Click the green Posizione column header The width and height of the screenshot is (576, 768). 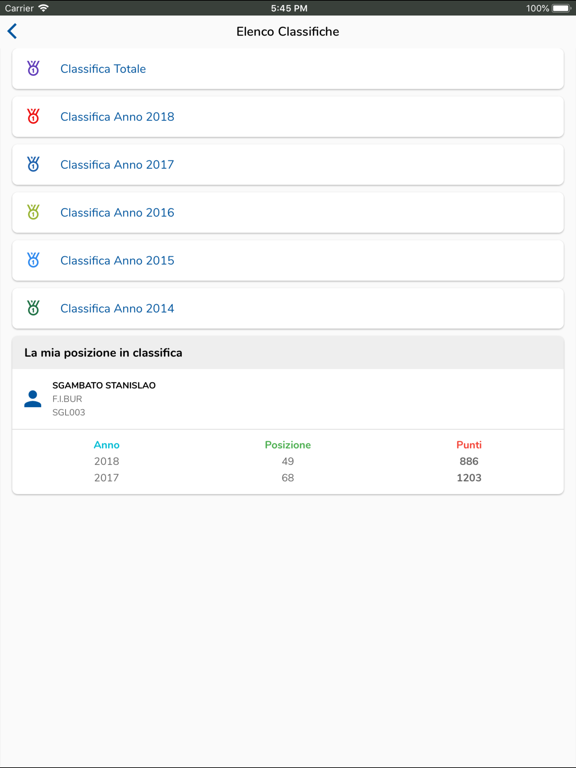288,445
